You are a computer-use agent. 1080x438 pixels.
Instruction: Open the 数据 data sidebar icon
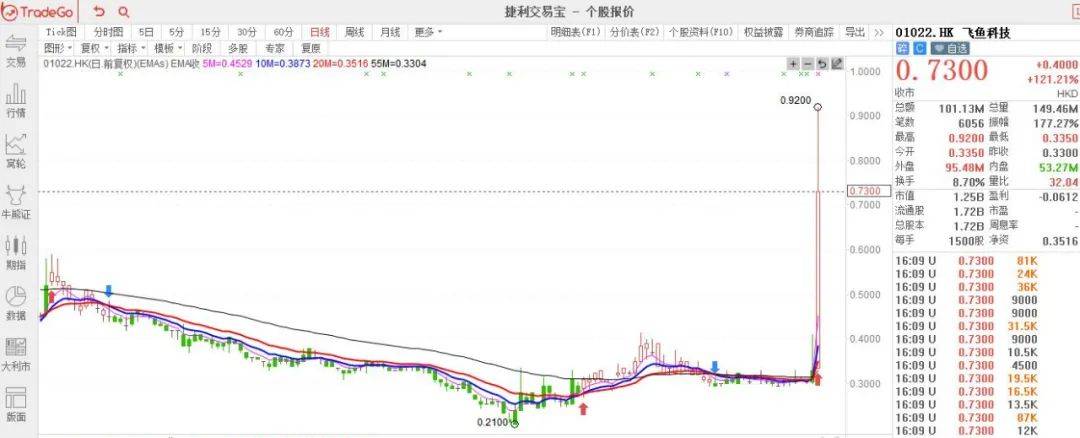click(x=15, y=304)
